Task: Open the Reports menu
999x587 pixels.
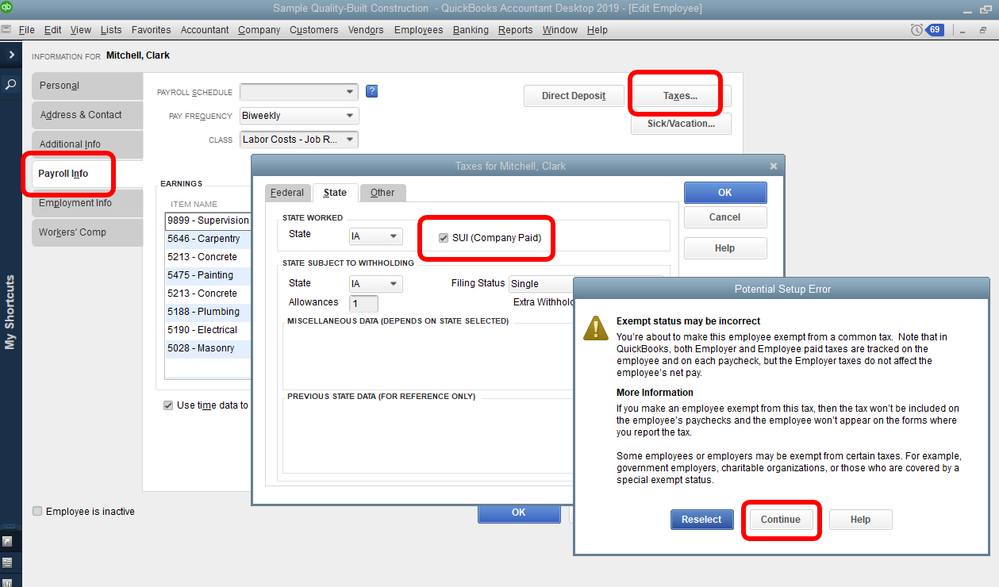Action: click(515, 30)
